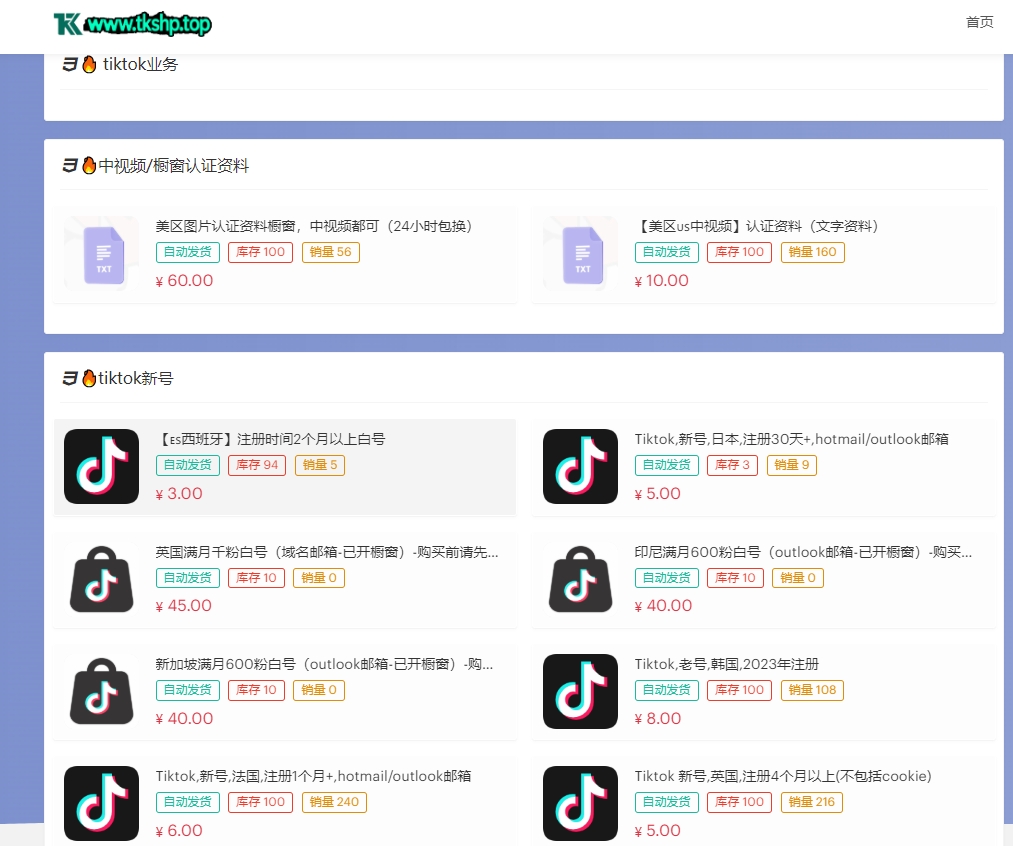The height and width of the screenshot is (846, 1013).
Task: Click the shopping bag icon for 英国满月千粉白号
Action: [102, 579]
